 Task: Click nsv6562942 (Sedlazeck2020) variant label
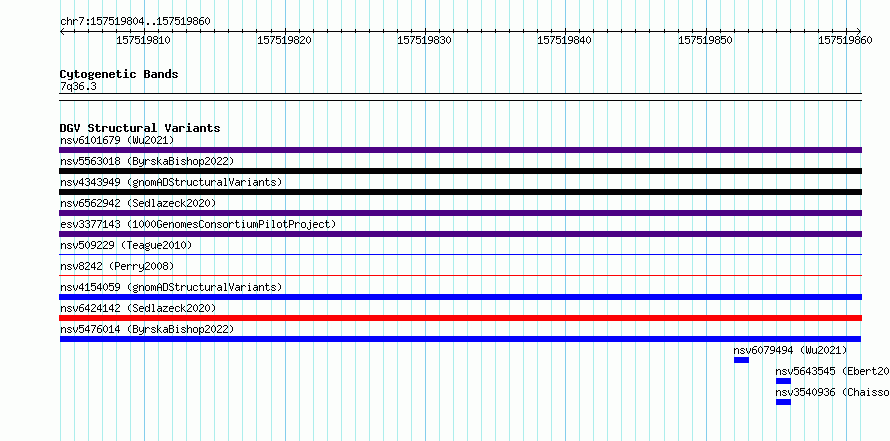click(138, 203)
